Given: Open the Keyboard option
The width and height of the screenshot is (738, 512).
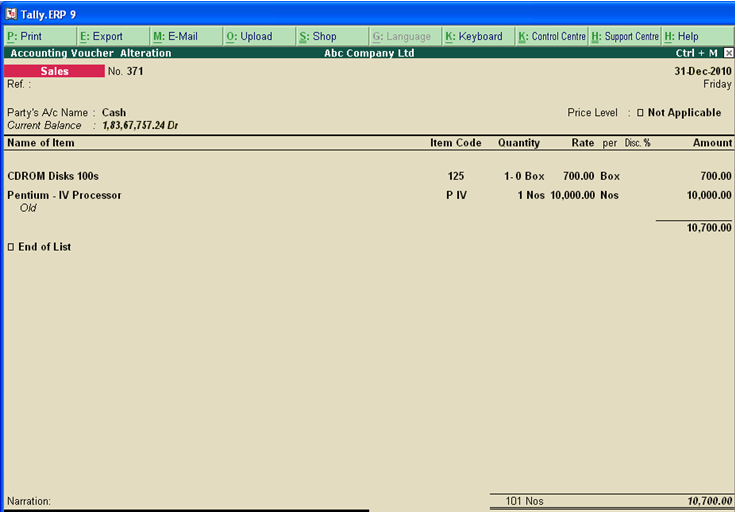Looking at the screenshot, I should click(479, 36).
